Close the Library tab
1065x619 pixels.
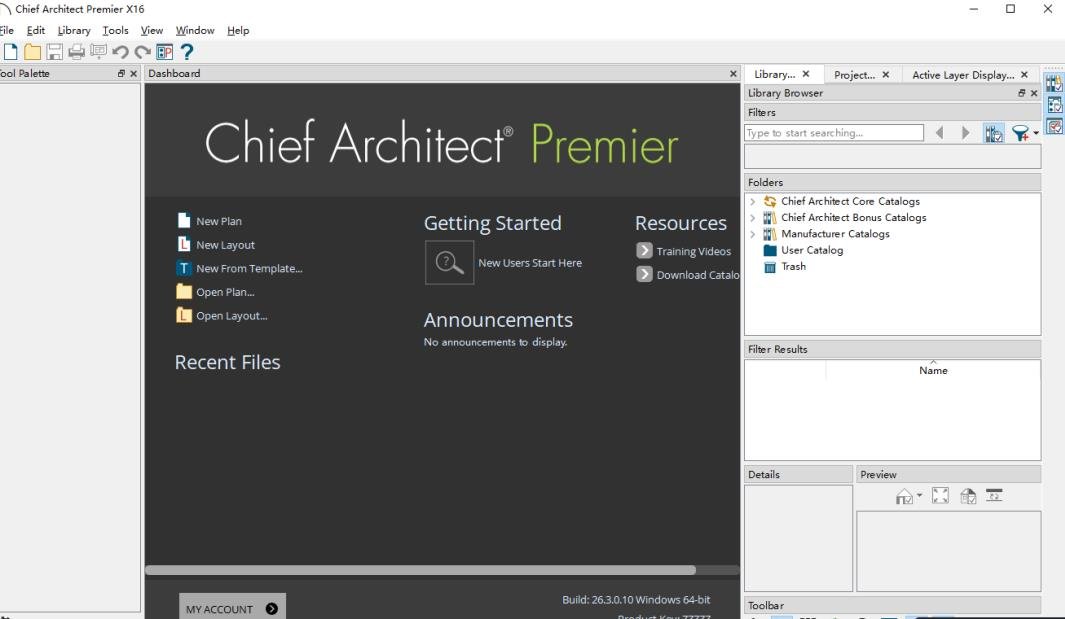point(806,74)
